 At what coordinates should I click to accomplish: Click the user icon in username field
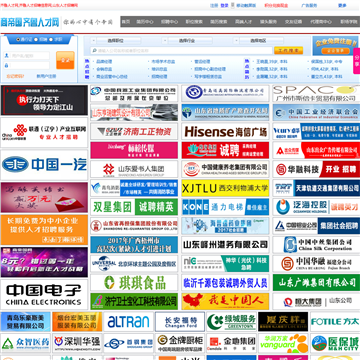point(7,56)
